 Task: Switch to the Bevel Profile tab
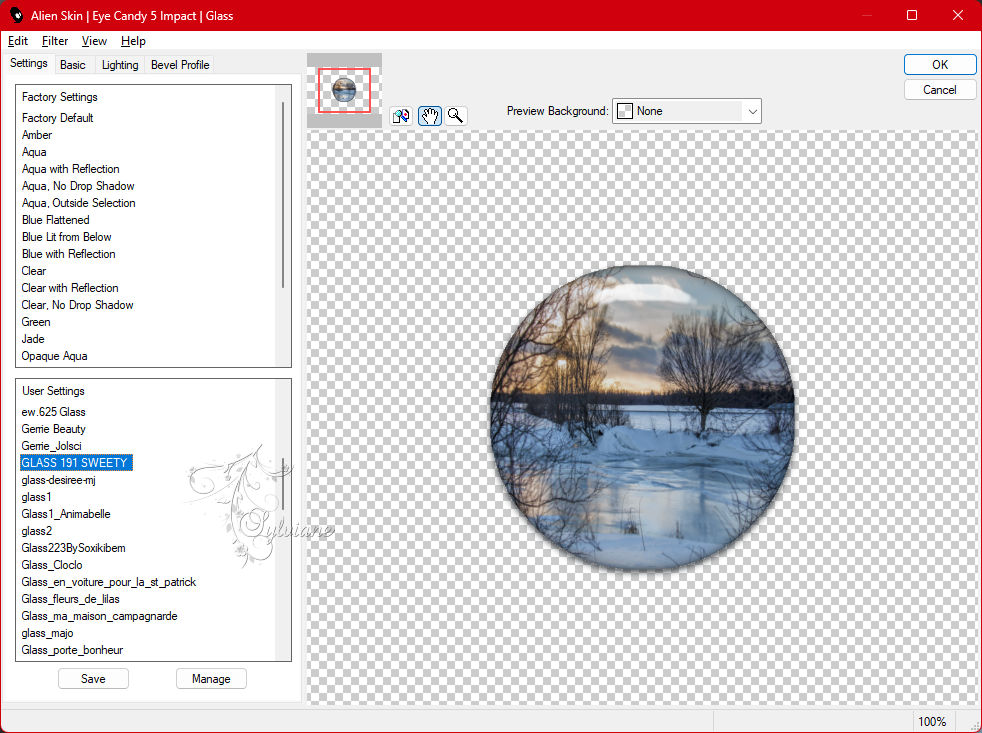(180, 65)
